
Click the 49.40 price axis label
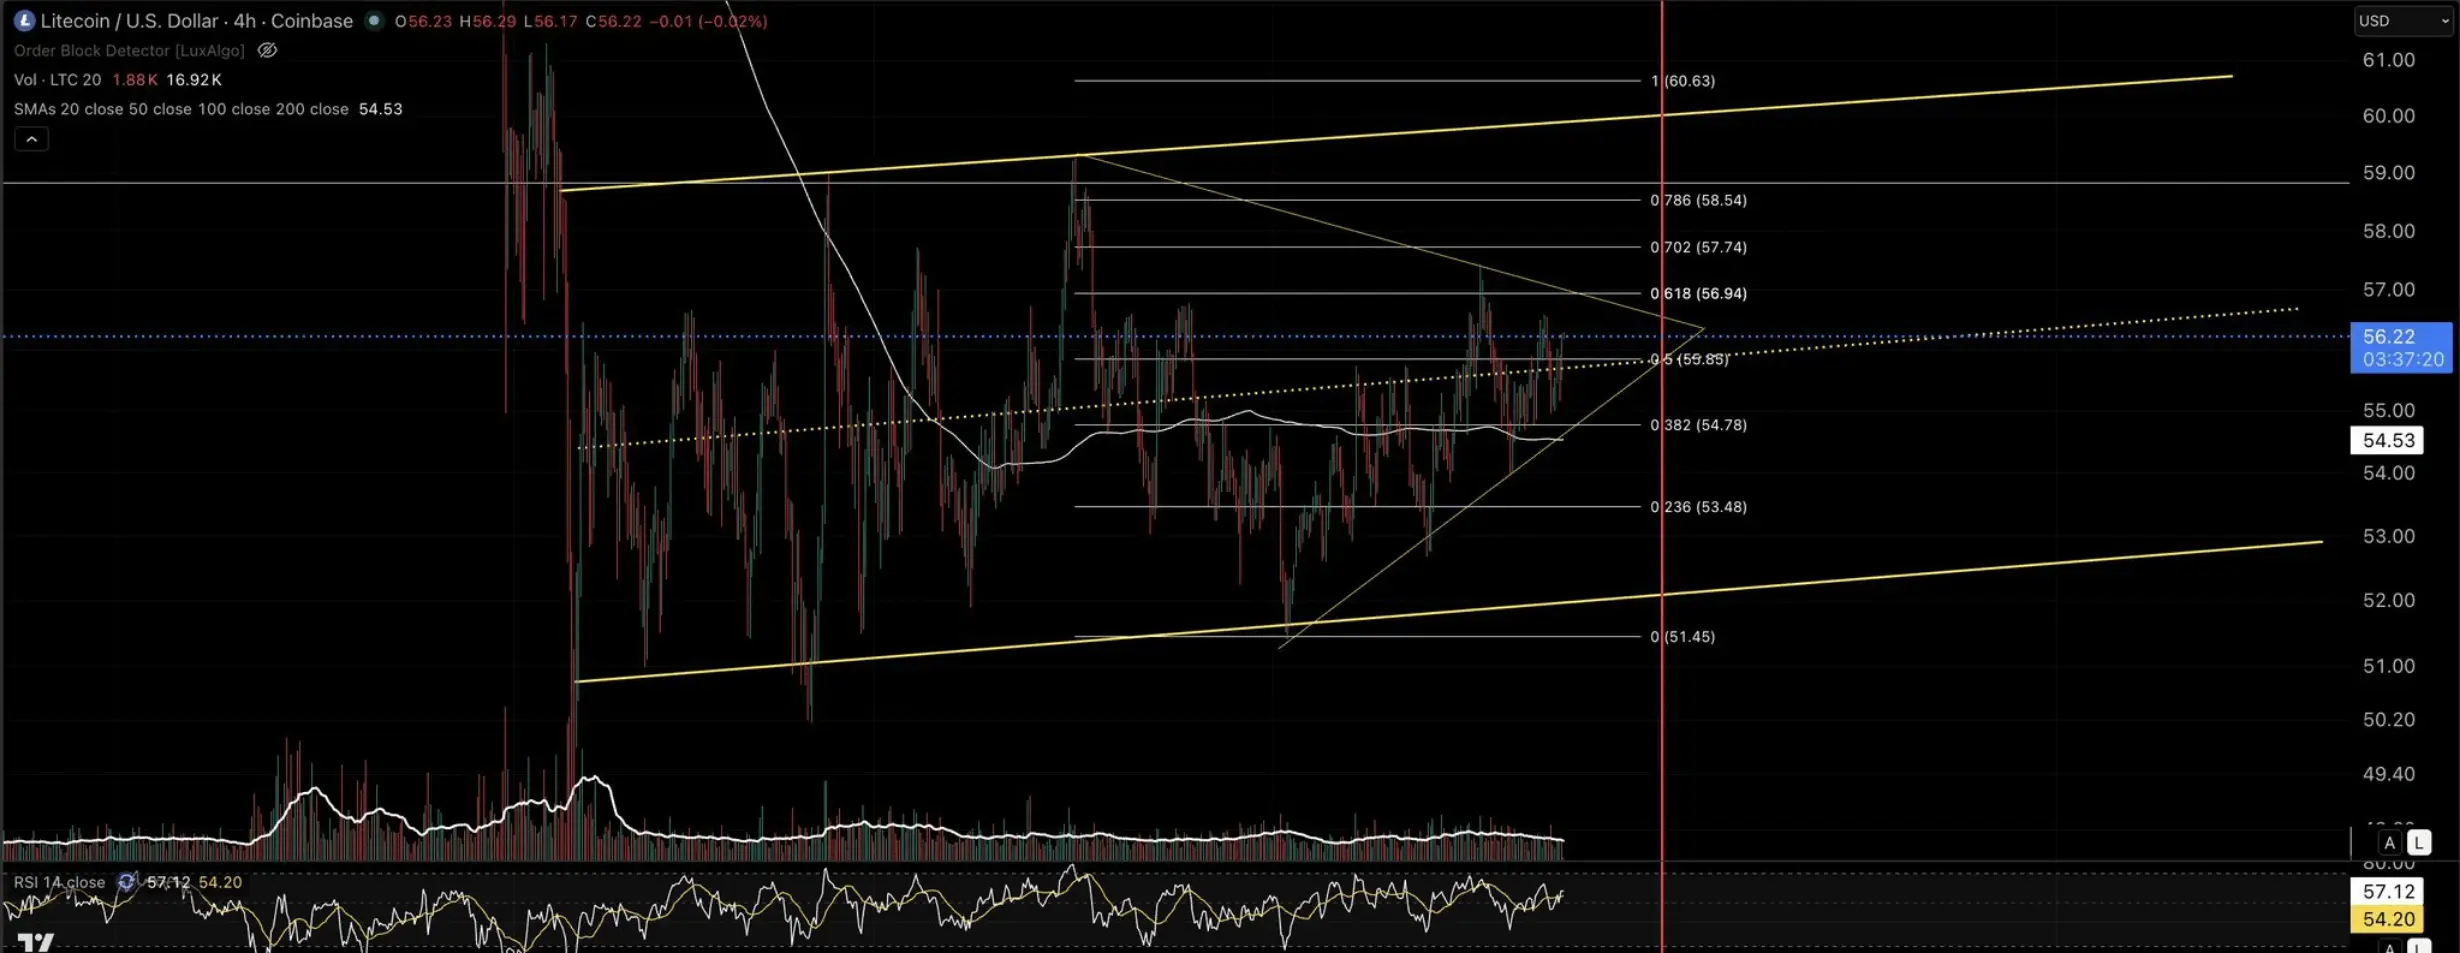[x=2388, y=774]
